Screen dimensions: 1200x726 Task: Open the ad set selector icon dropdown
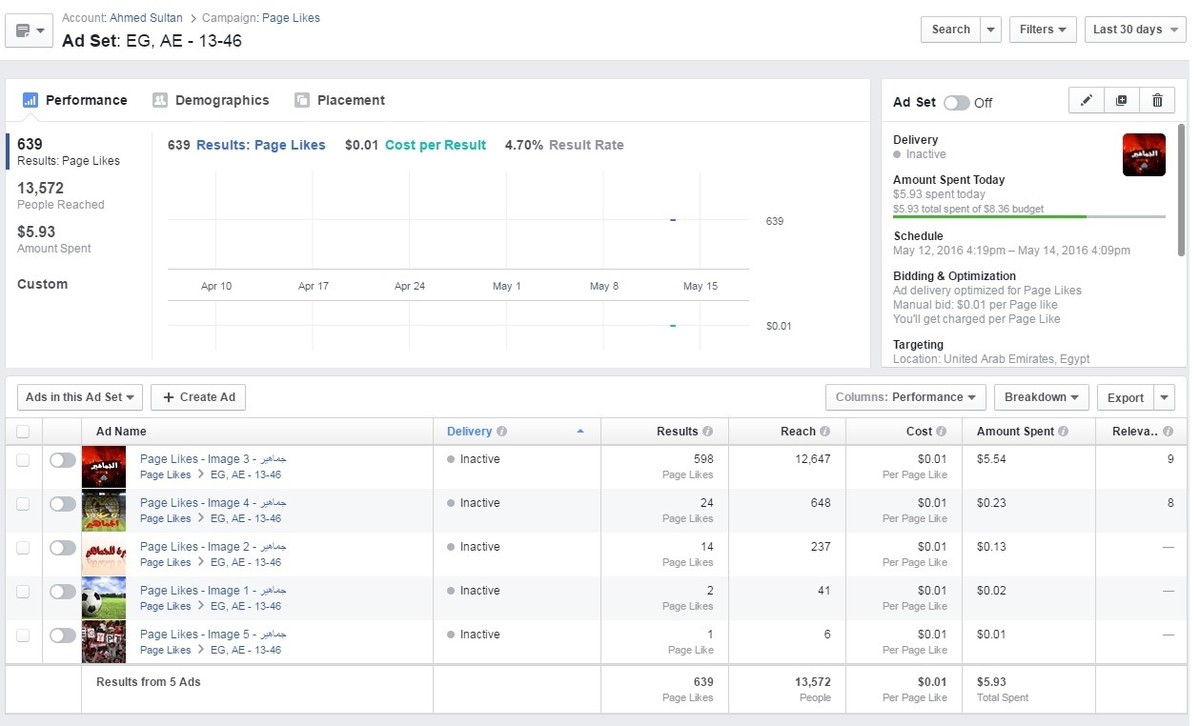point(29,31)
